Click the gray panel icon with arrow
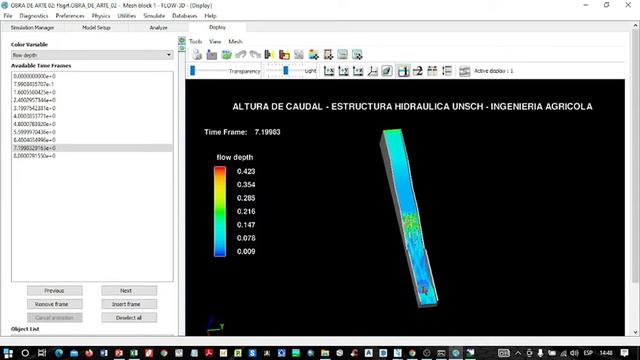Image resolution: width=640 pixels, height=360 pixels. tap(357, 54)
